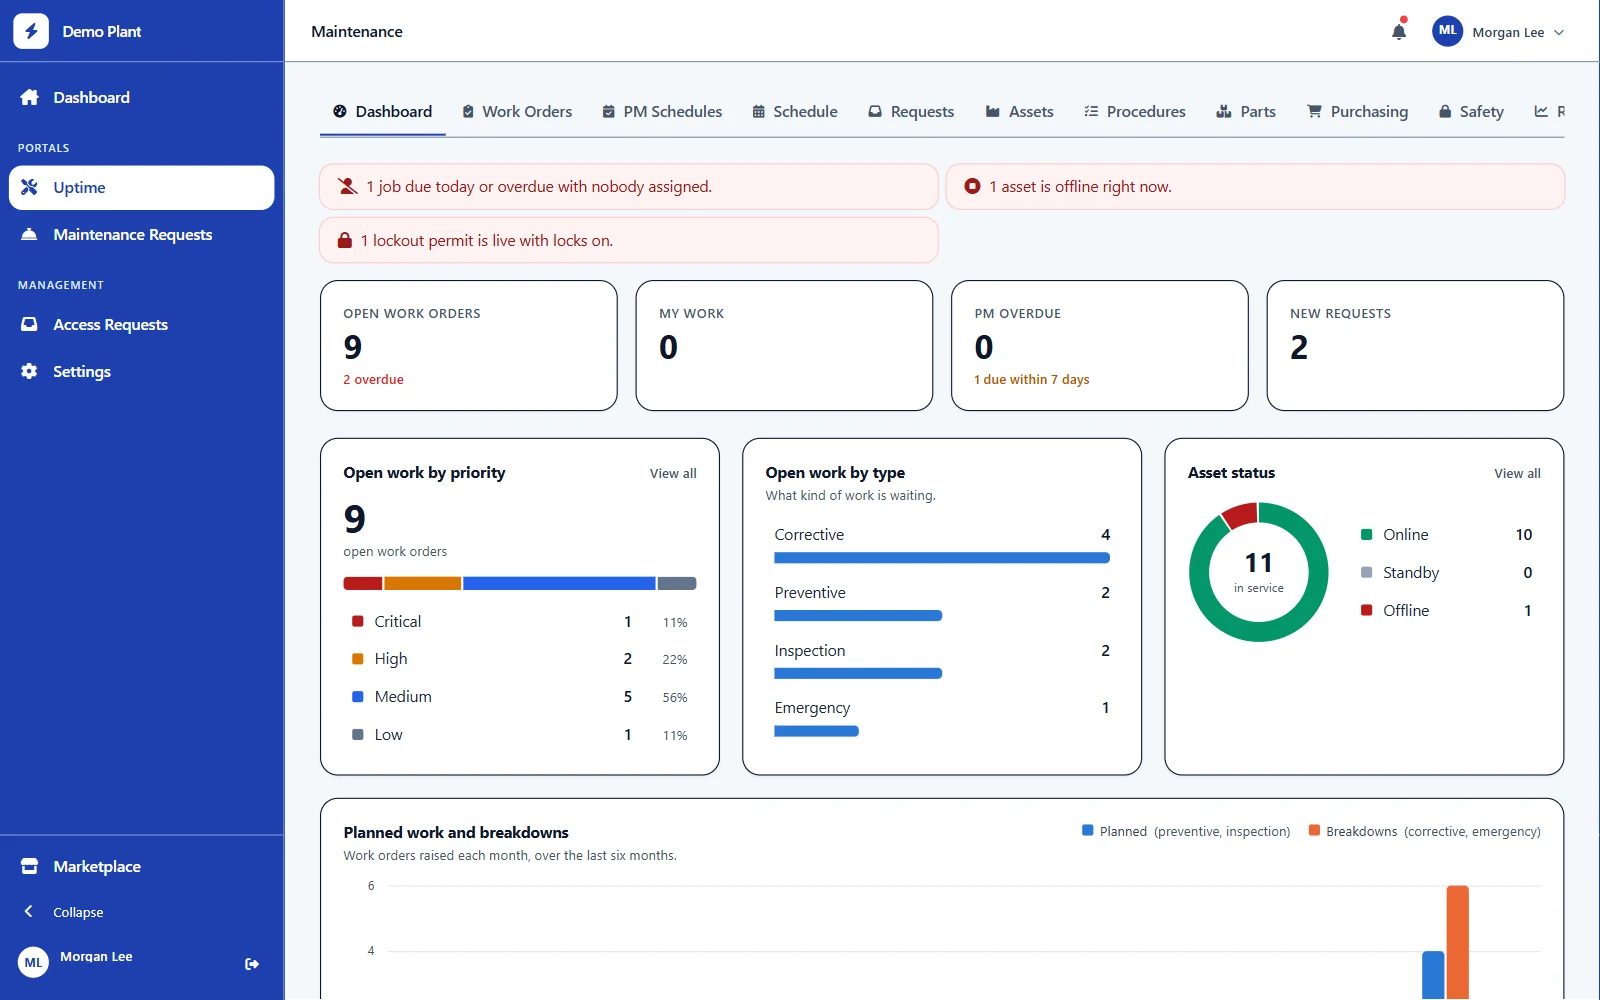
Task: Click the Access Requests inbox icon
Action: point(29,324)
